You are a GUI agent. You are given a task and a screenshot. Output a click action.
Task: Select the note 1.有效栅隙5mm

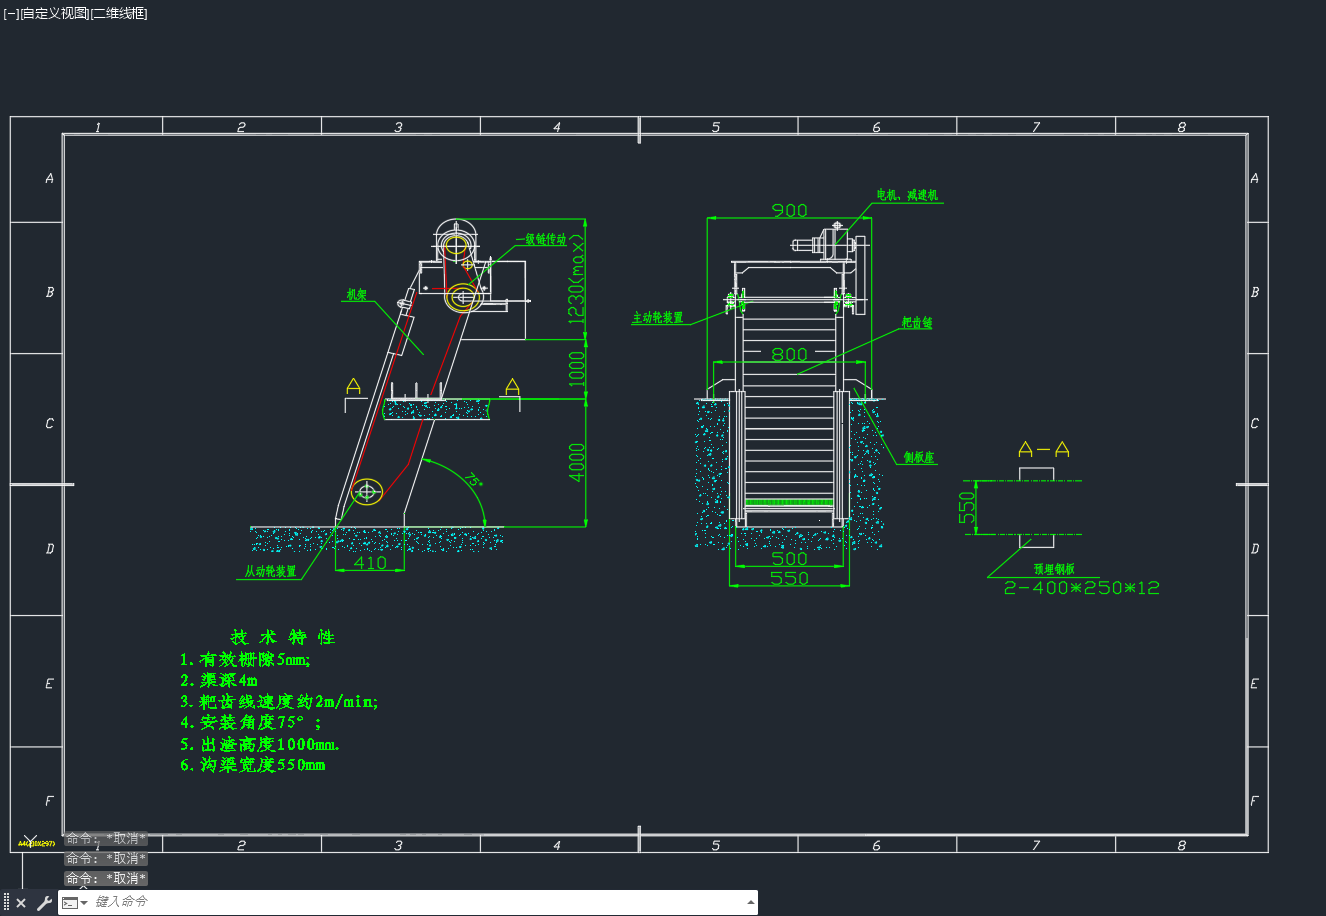pyautogui.click(x=246, y=660)
